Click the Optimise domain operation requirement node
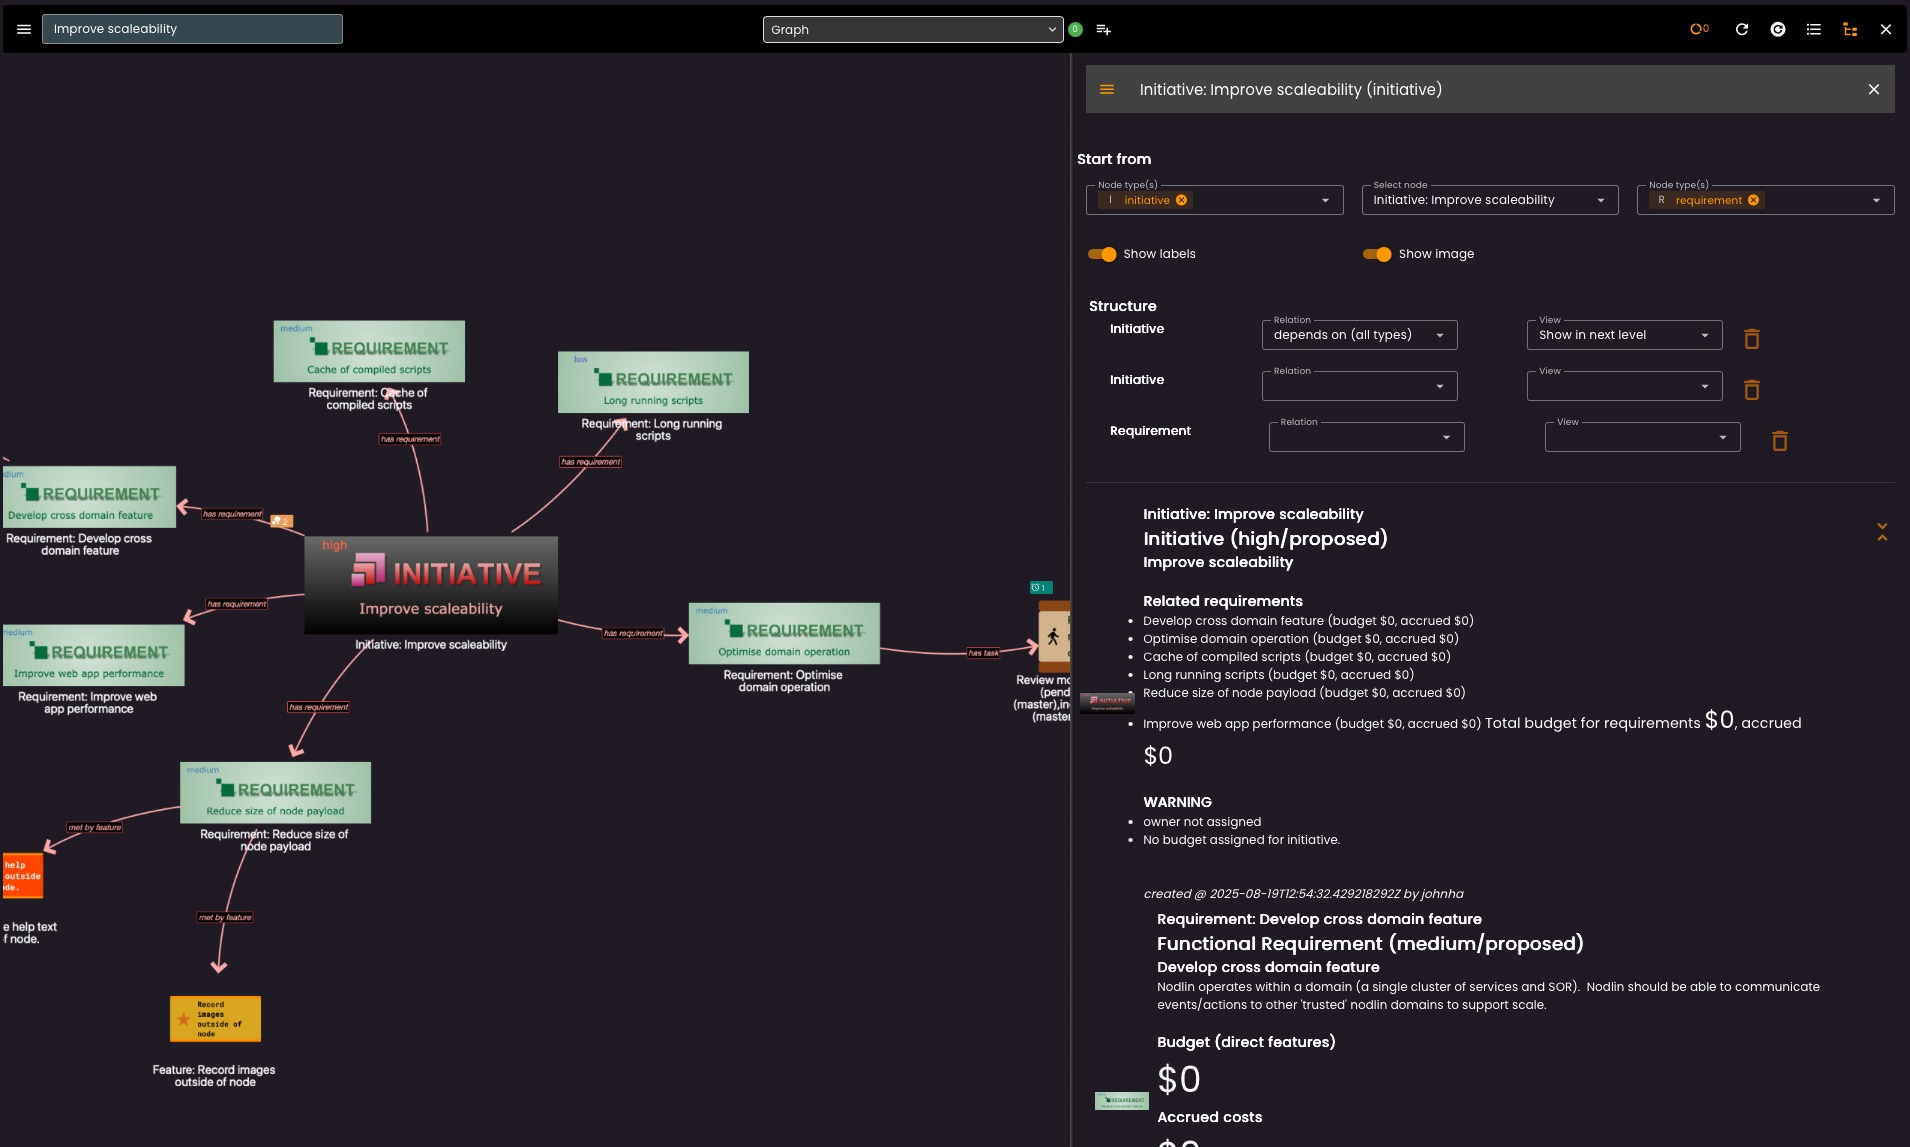 tap(783, 633)
